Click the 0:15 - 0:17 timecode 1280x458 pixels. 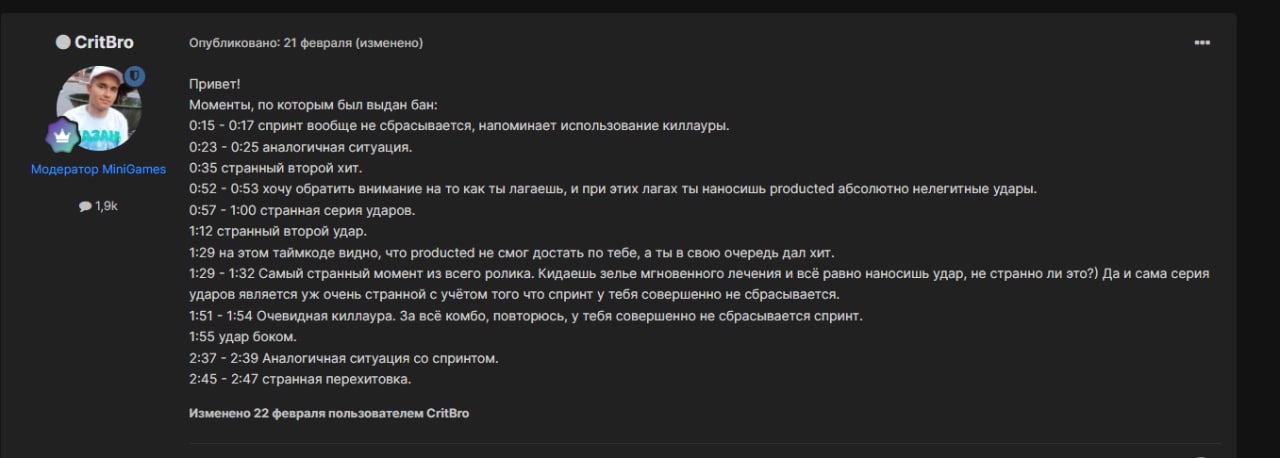[221, 126]
